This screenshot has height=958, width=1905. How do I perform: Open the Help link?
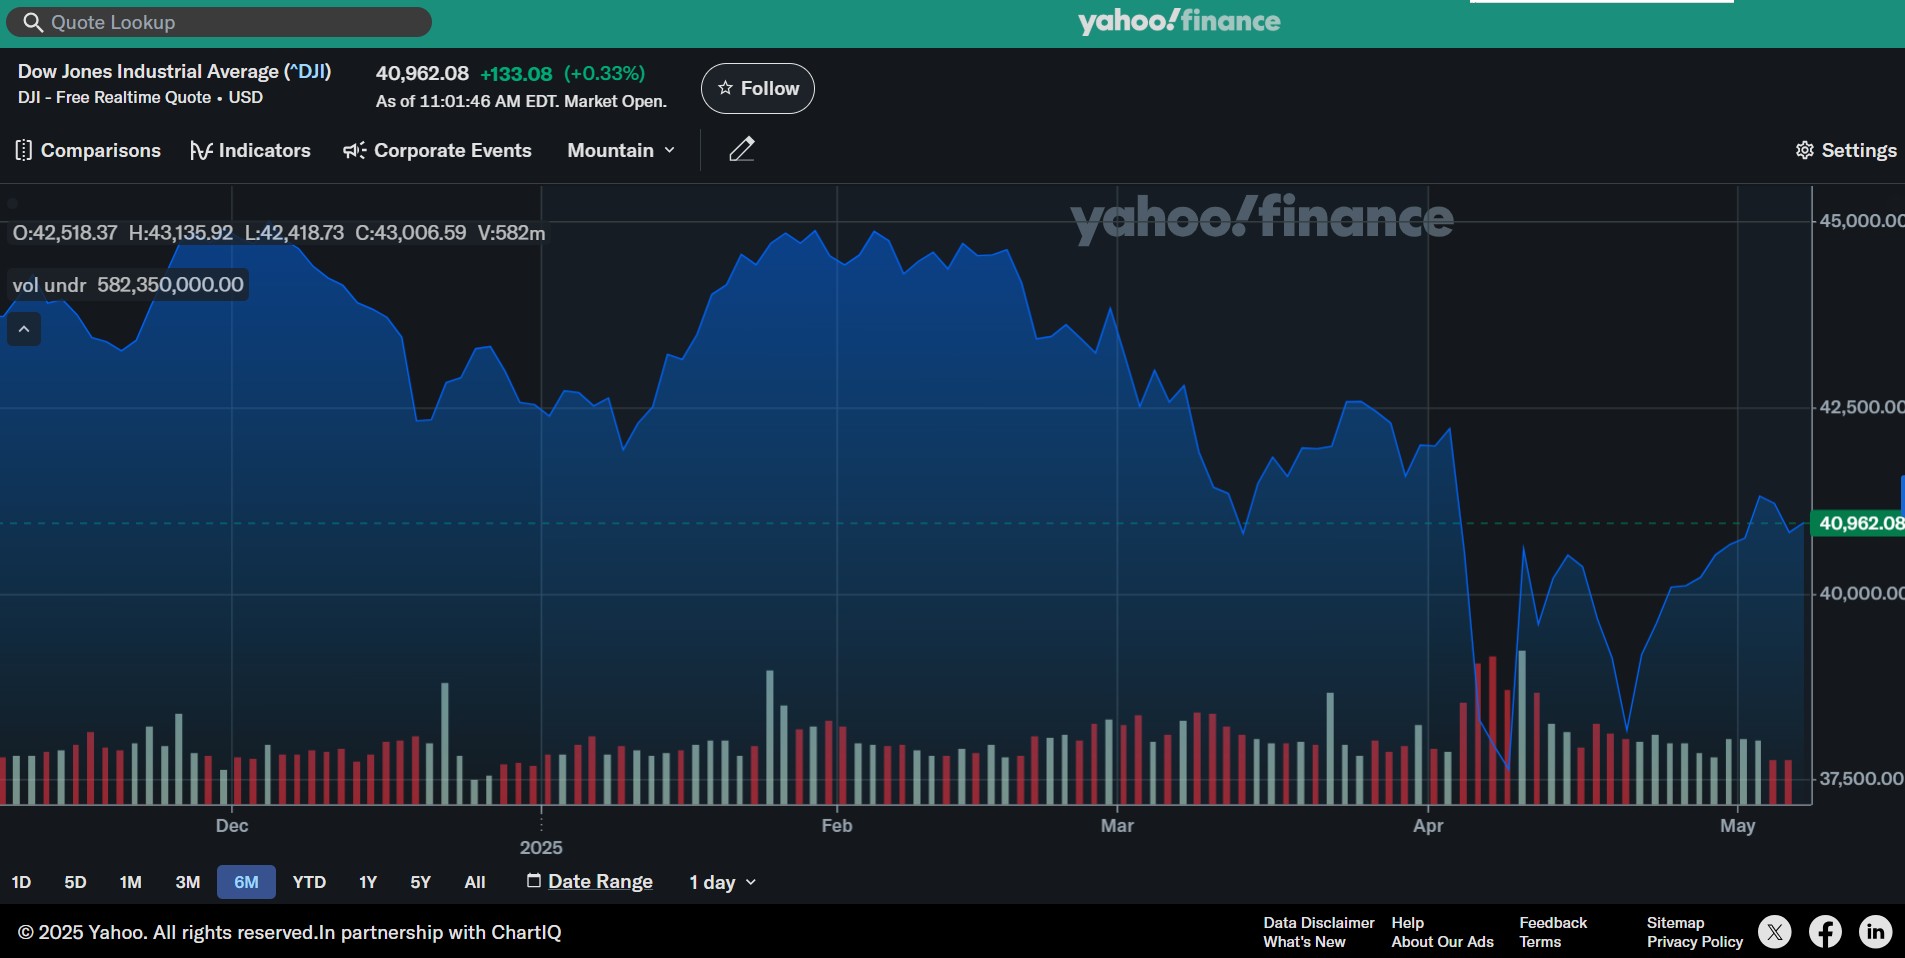pyautogui.click(x=1407, y=923)
